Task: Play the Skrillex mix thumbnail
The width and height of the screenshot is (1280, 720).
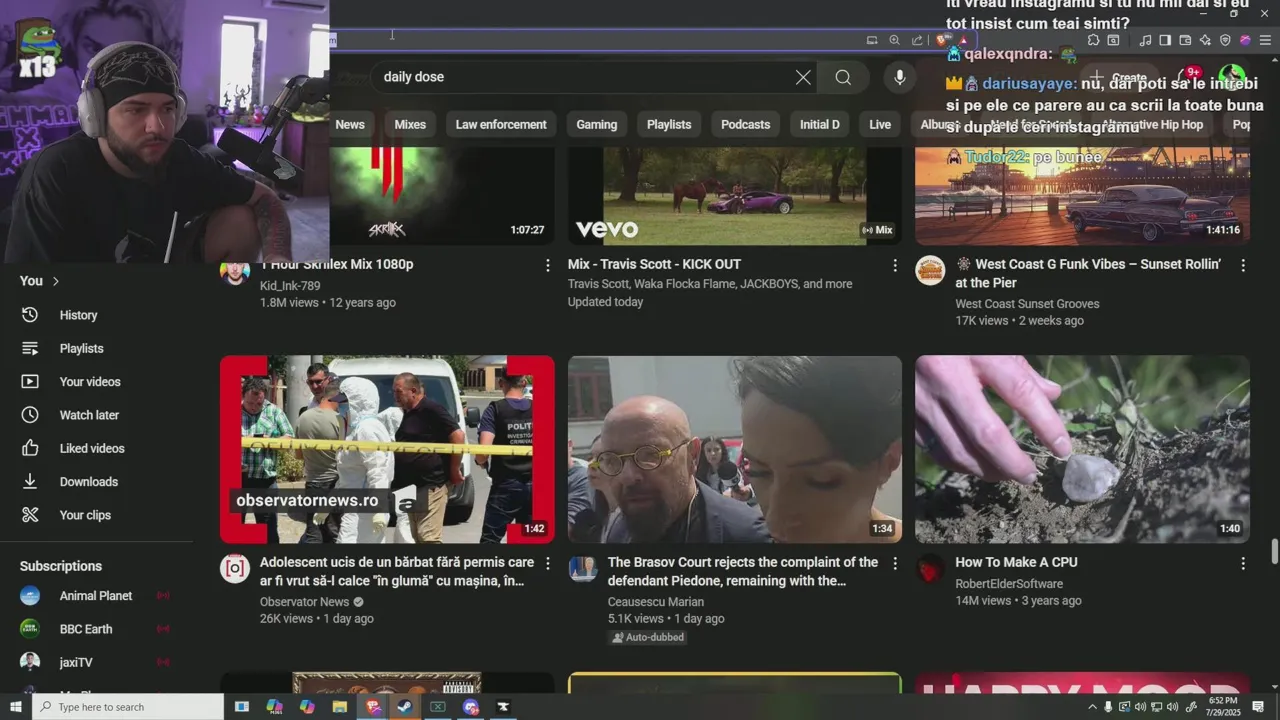Action: click(442, 196)
